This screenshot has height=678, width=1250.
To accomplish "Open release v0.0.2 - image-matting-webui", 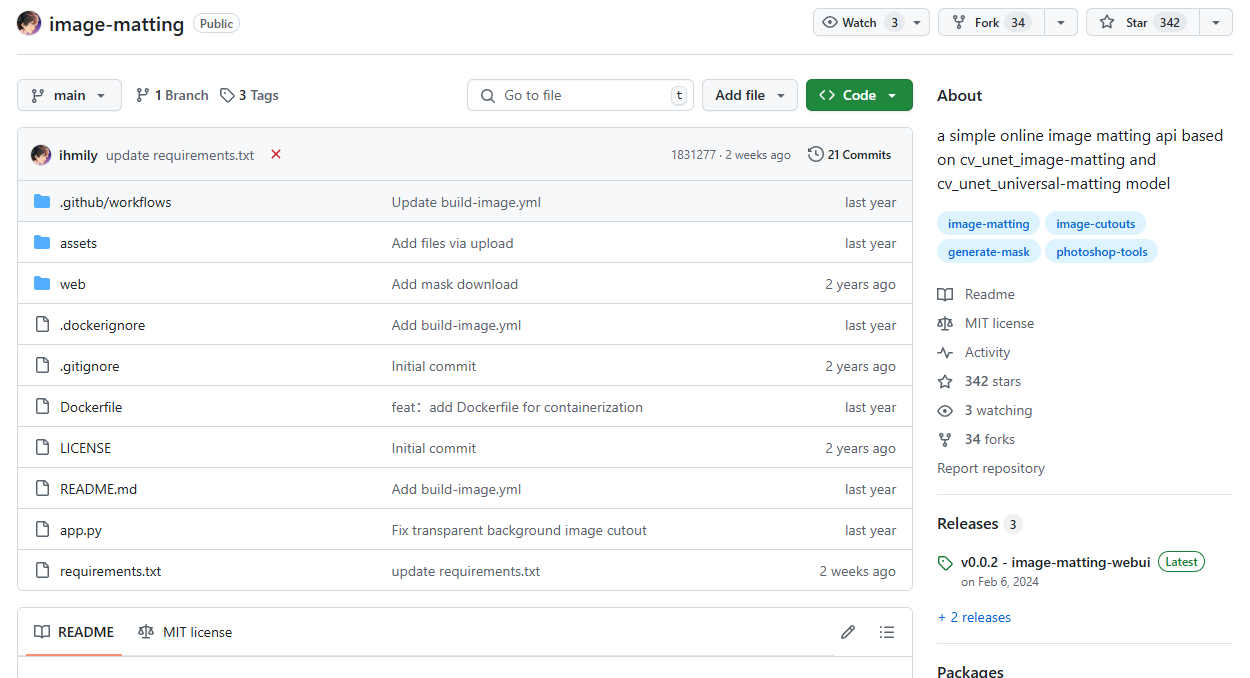I will point(1056,562).
